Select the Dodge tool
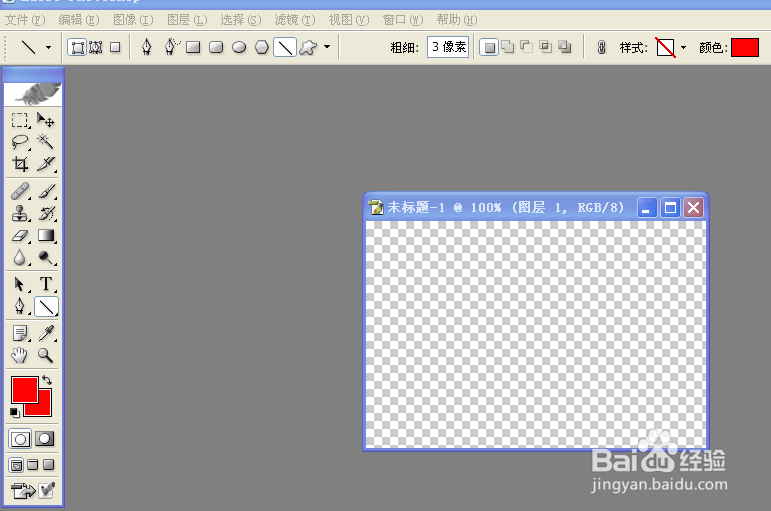 coord(46,257)
